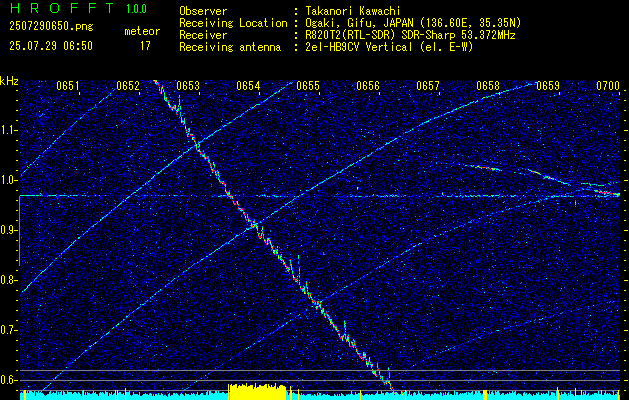Click the 0700 time axis label
The height and width of the screenshot is (400, 629).
608,86
